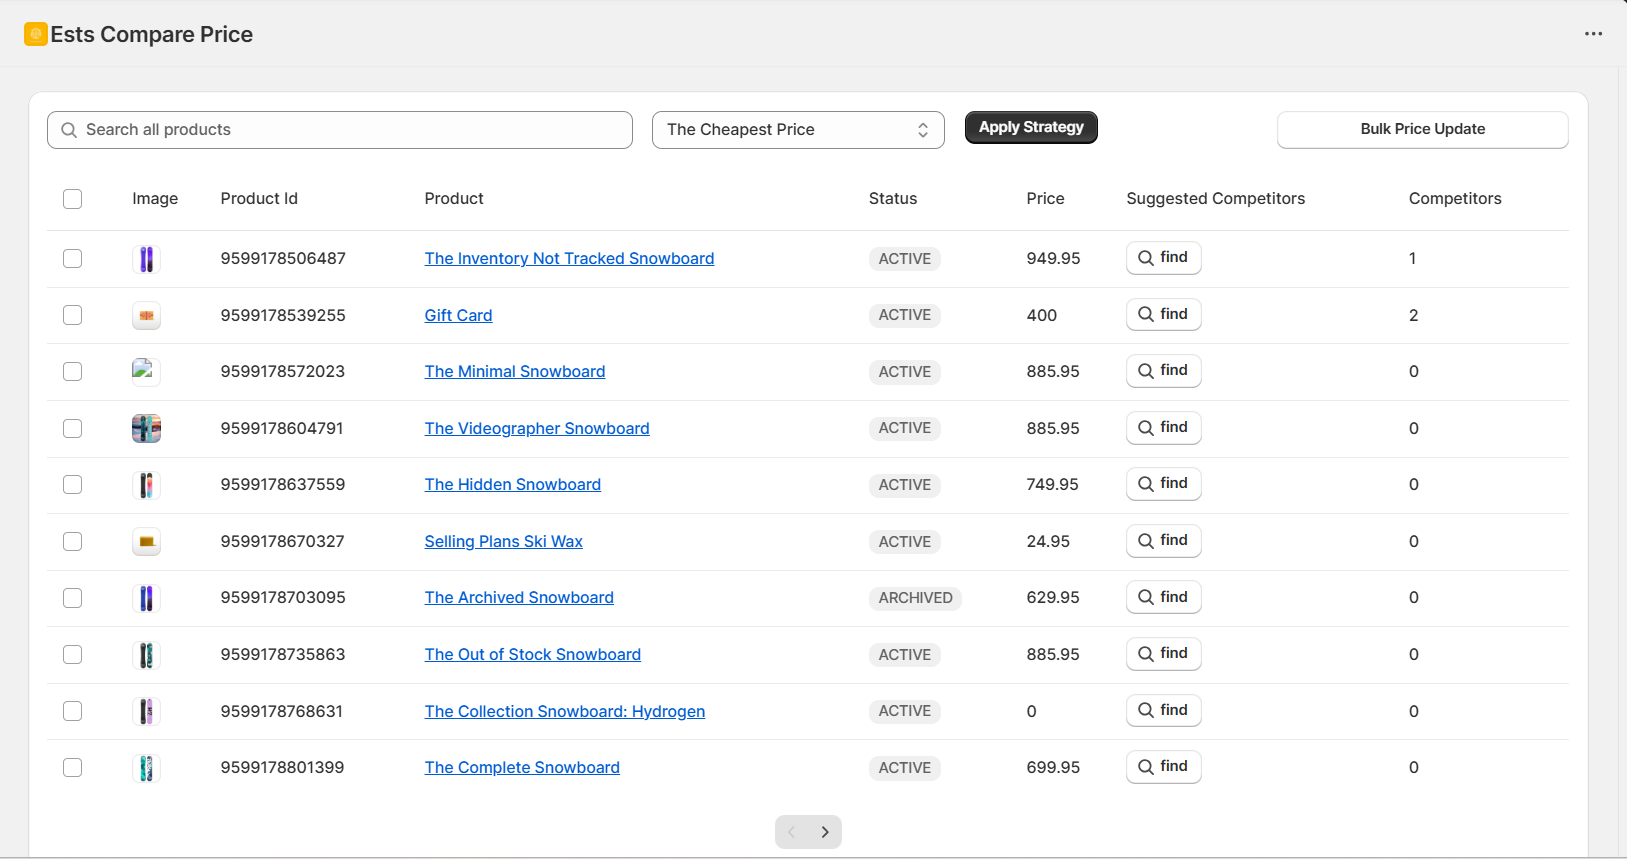
Task: Click the Videographer Snowboard thumbnail image
Action: coord(146,429)
